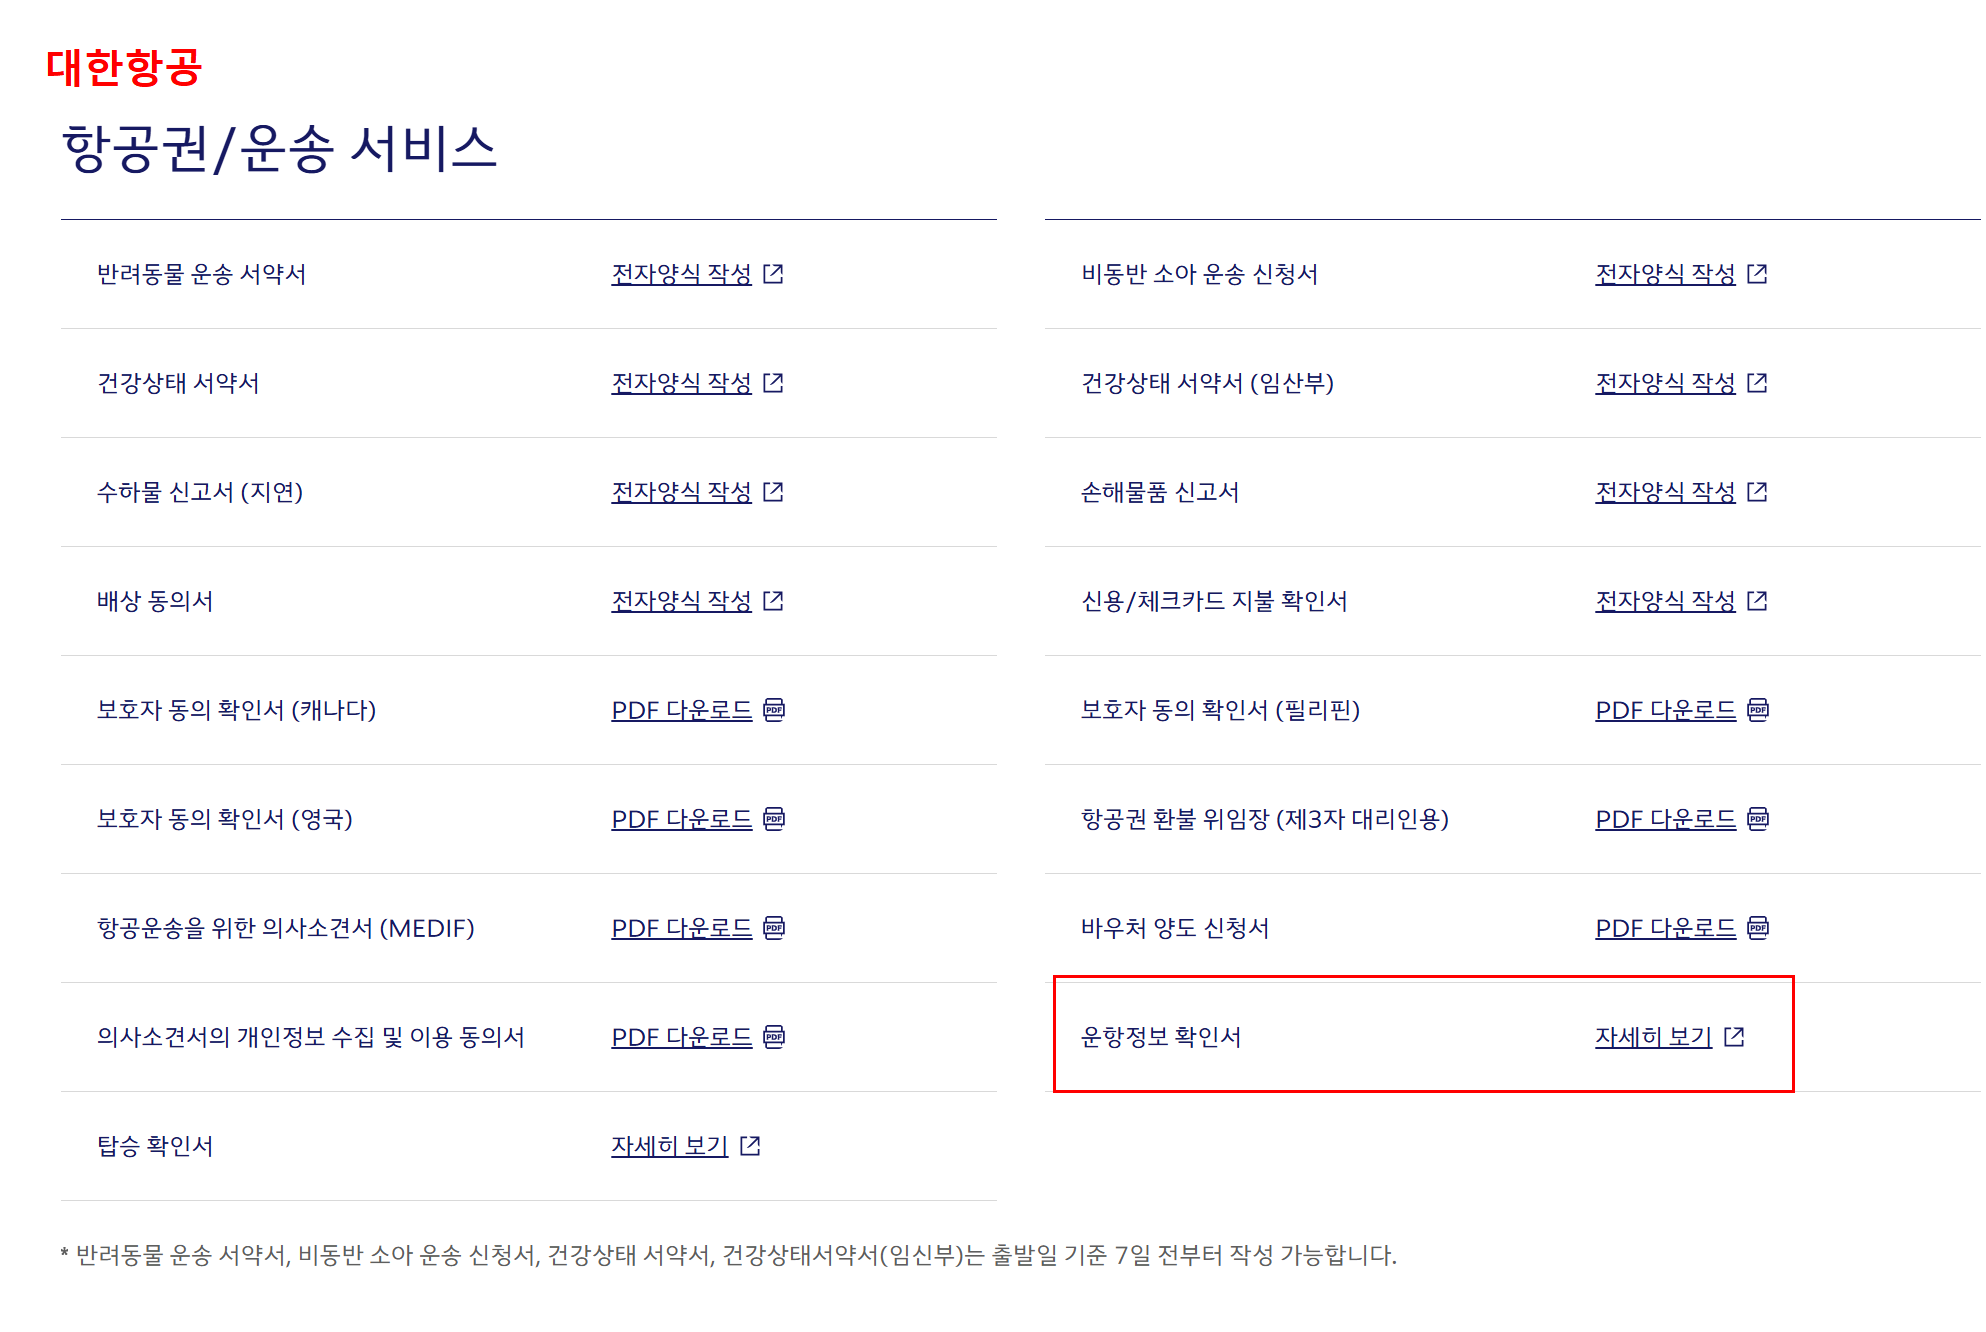Download PDF for 보호자 동의 확인서 (영국)

point(681,819)
